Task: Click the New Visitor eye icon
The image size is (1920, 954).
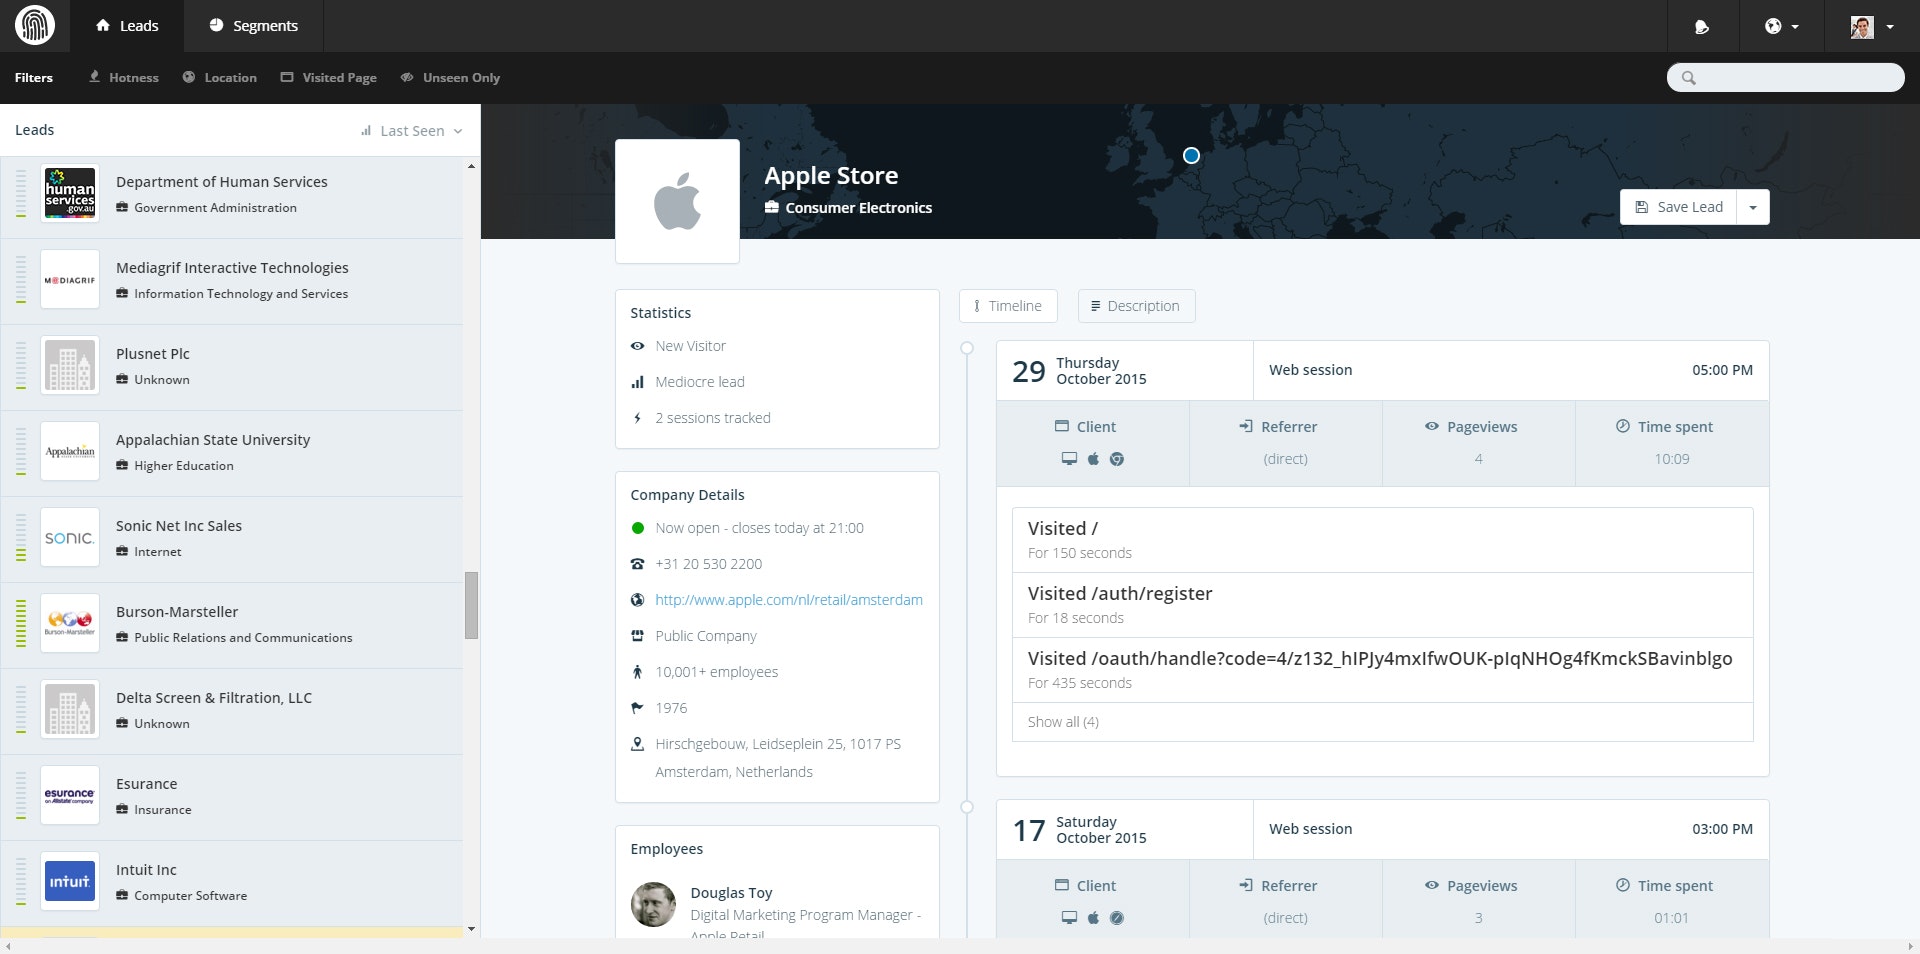Action: 637,346
